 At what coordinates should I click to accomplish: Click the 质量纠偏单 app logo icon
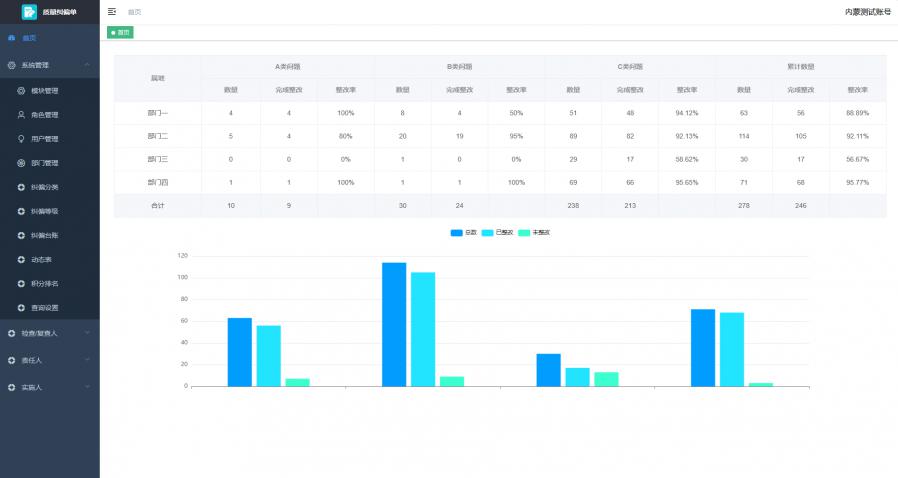29,11
